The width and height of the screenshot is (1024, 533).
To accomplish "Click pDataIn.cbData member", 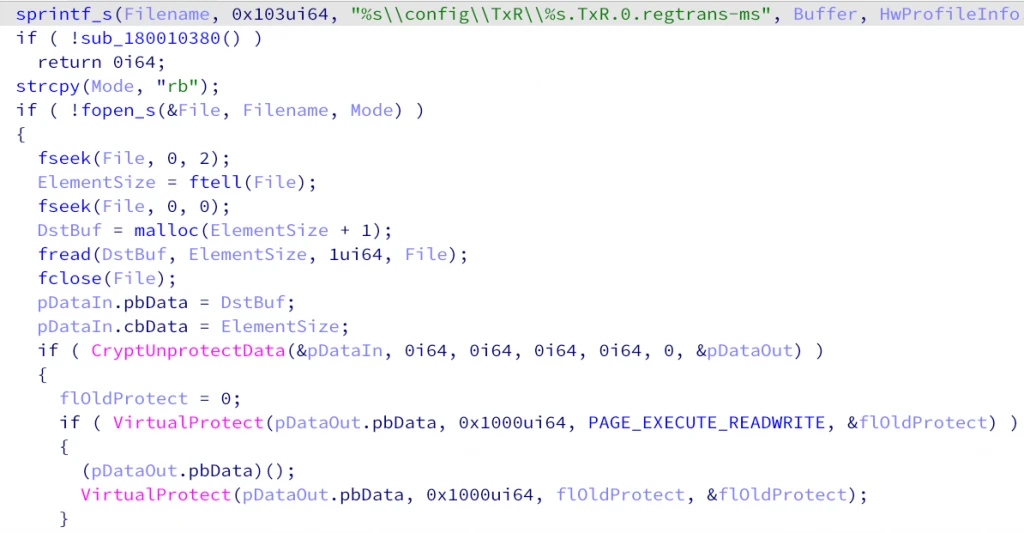I will [x=112, y=327].
